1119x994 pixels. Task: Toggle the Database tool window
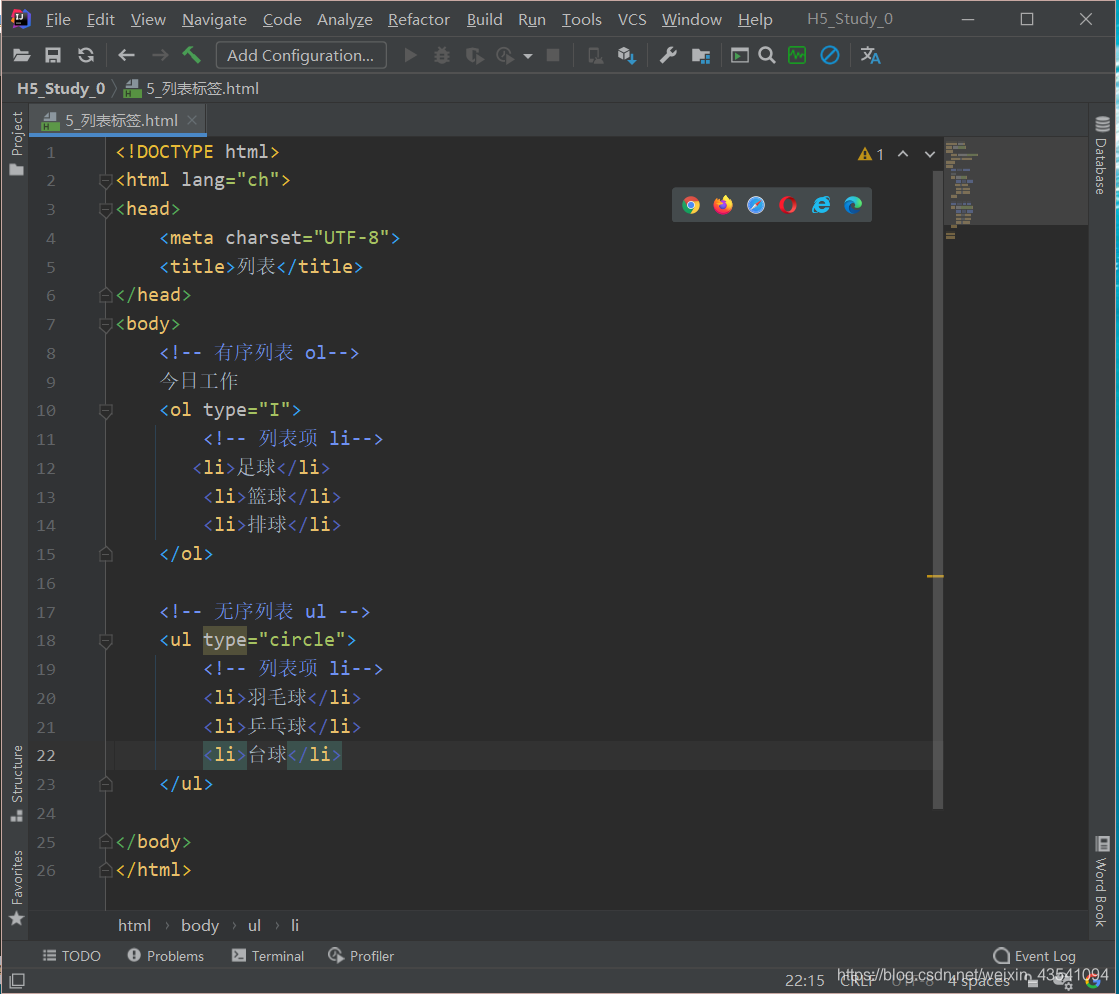[1101, 155]
